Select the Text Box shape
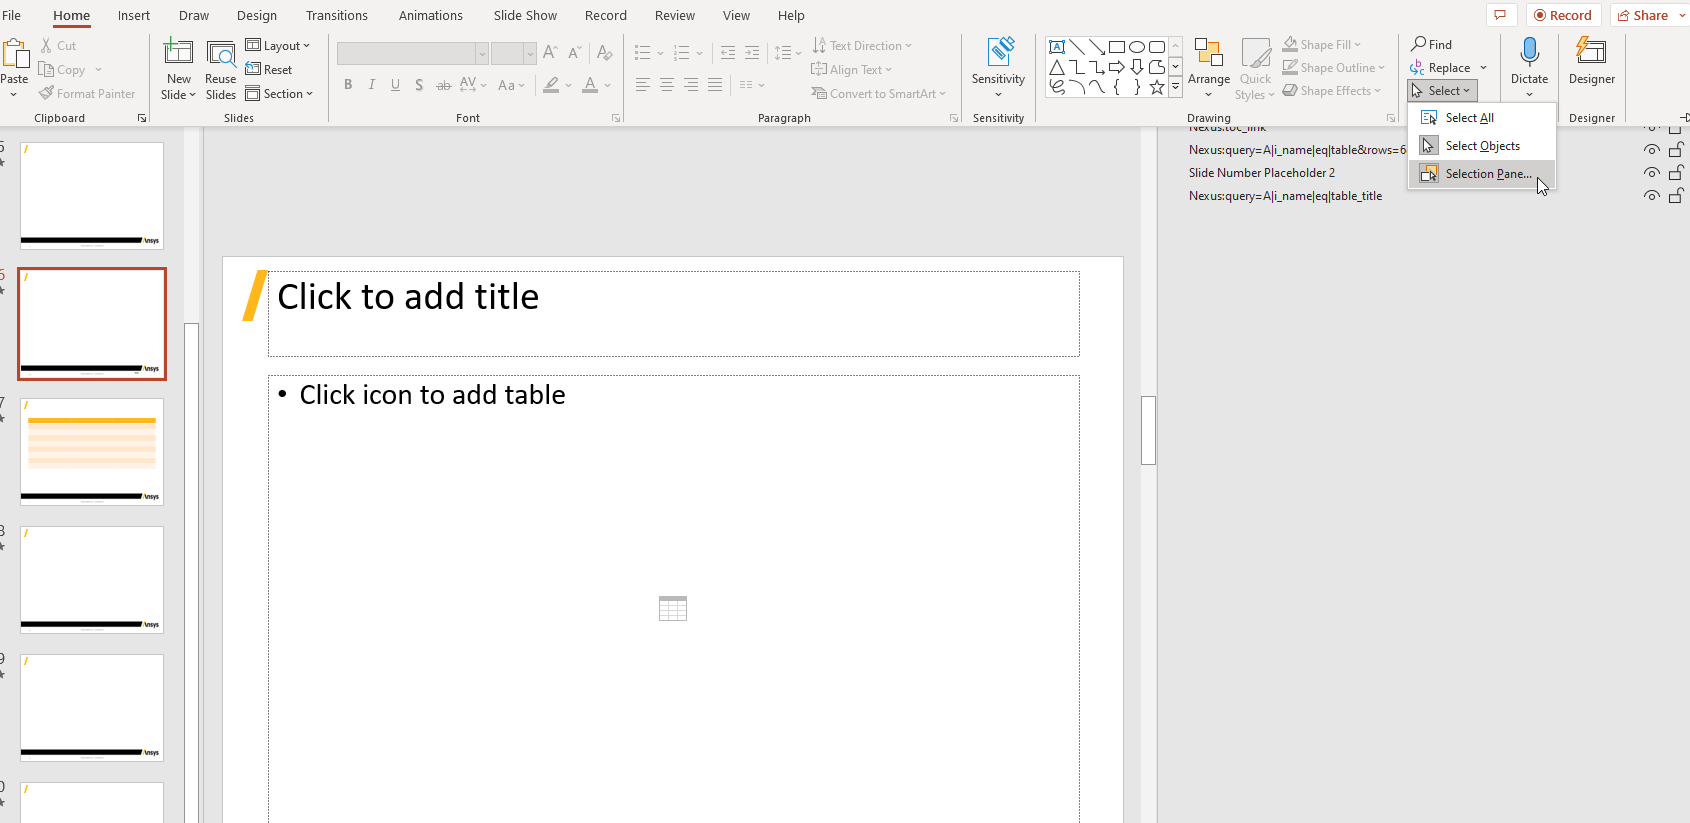 point(1057,47)
